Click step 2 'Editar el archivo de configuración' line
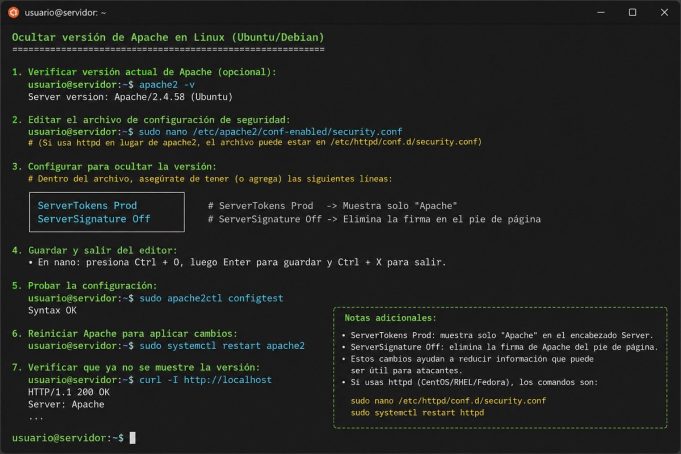The image size is (681, 454). coord(151,119)
